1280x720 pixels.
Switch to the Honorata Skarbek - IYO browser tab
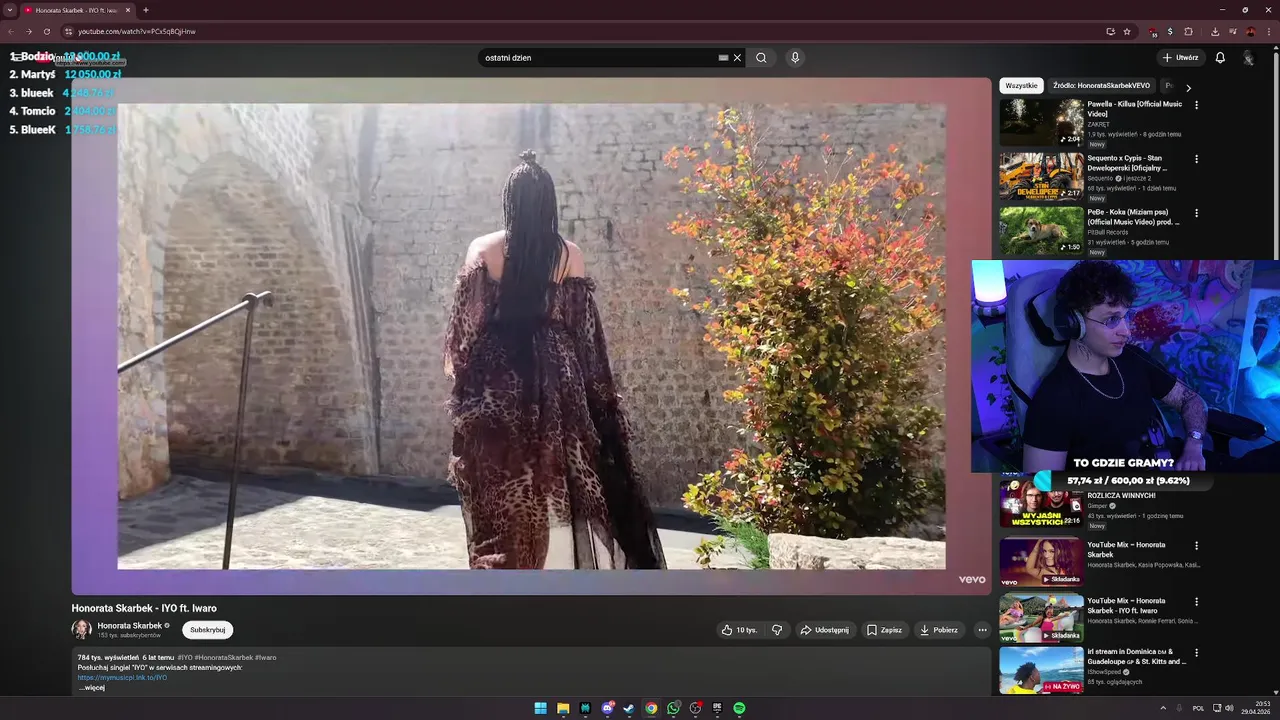(76, 10)
